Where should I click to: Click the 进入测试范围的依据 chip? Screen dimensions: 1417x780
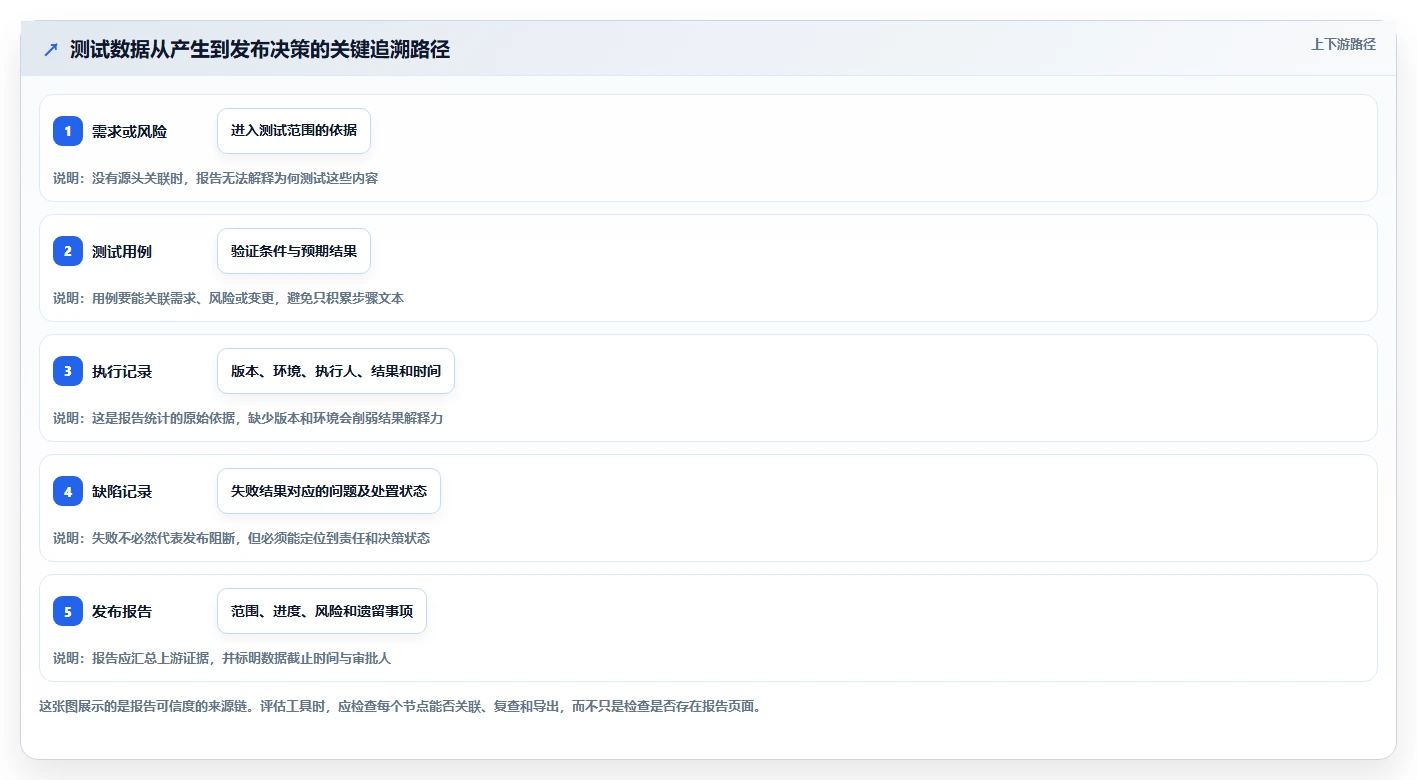294,131
